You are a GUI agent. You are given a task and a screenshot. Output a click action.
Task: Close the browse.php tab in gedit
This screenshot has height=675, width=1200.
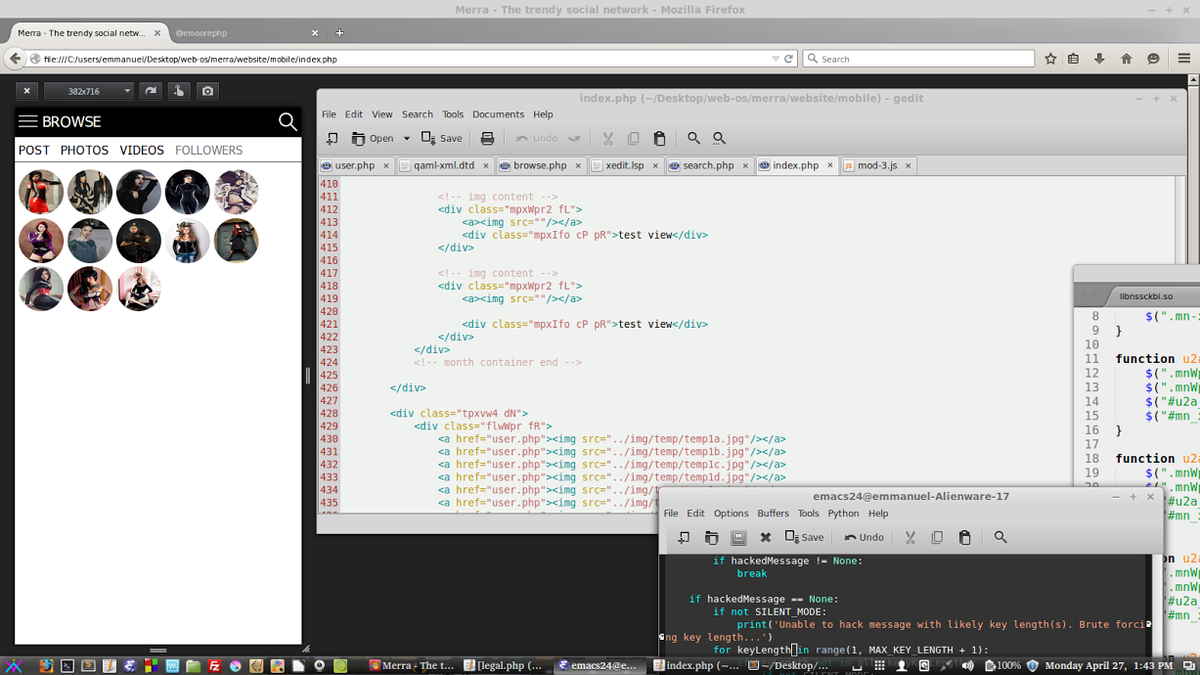pyautogui.click(x=577, y=165)
